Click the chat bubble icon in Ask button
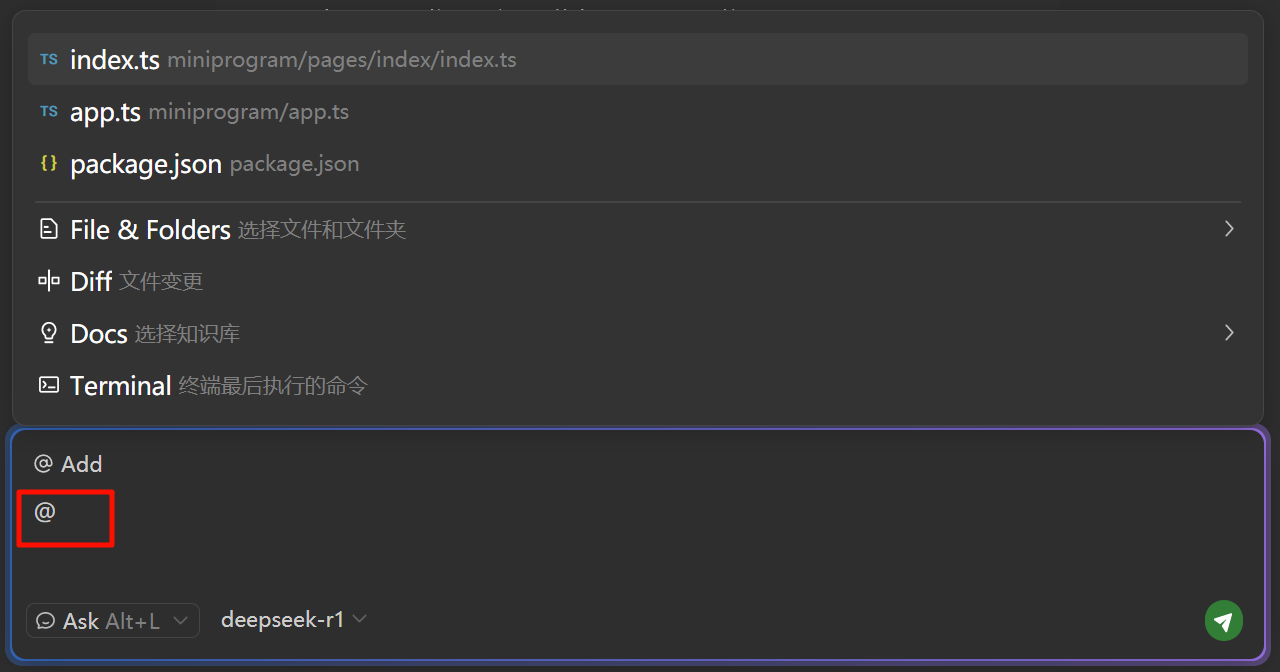The width and height of the screenshot is (1280, 672). tap(45, 621)
